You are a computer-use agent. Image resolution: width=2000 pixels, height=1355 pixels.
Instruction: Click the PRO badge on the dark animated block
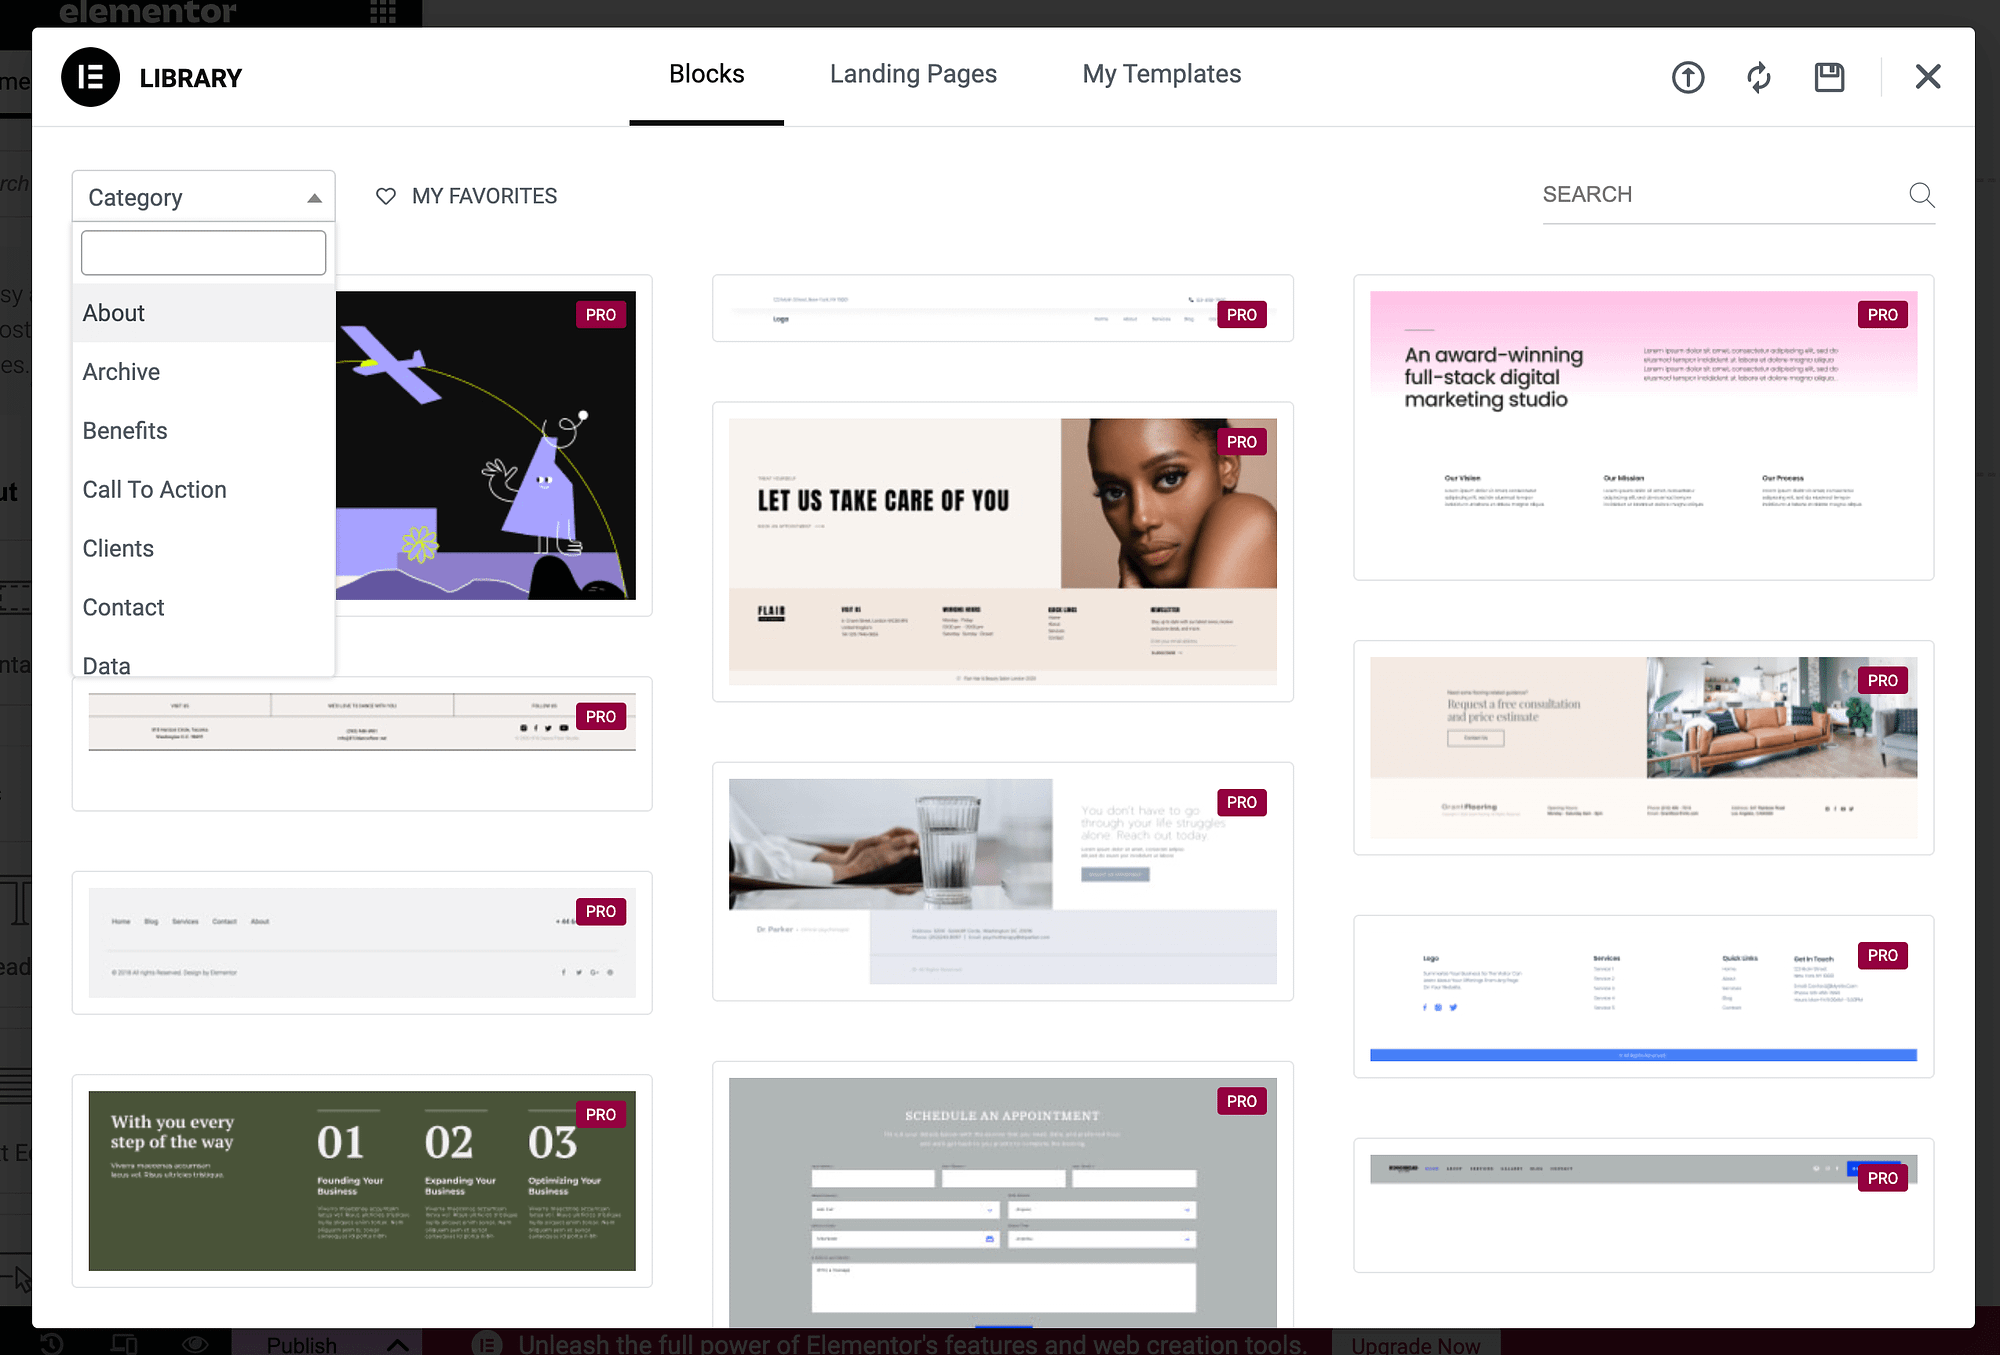pos(599,313)
